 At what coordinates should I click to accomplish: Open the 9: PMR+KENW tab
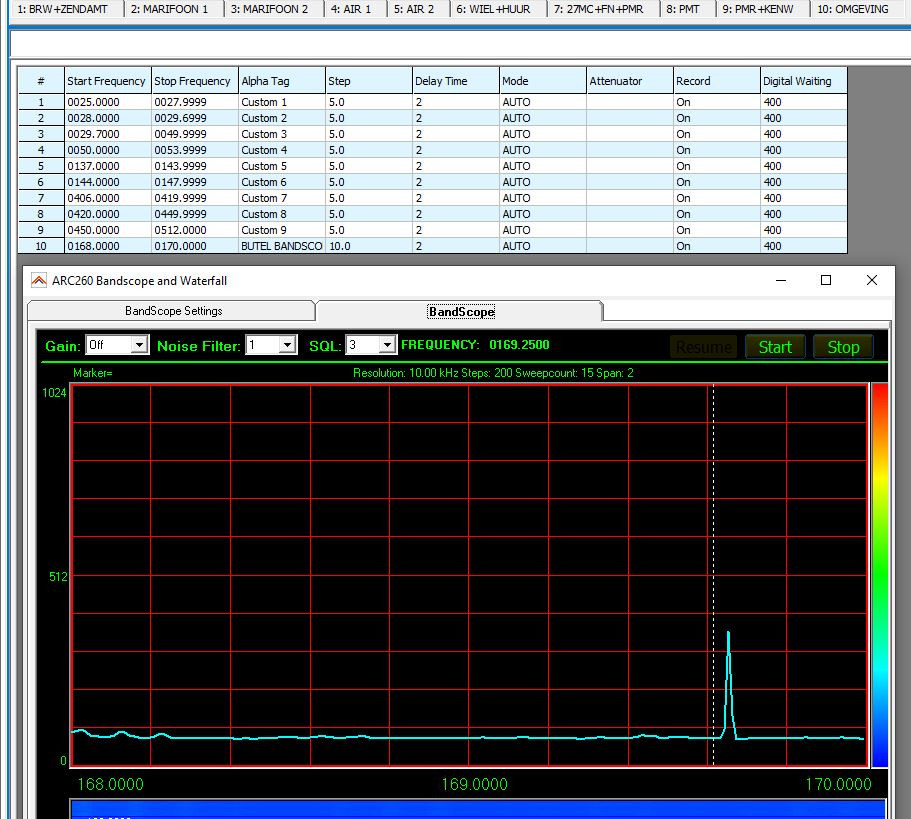tap(758, 9)
